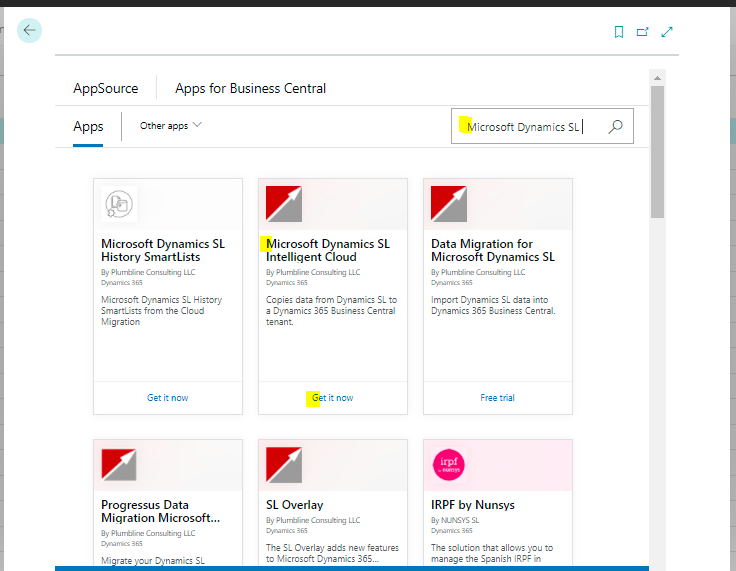Click IRPF by Nunsys pink logo
The height and width of the screenshot is (571, 736).
click(x=449, y=465)
